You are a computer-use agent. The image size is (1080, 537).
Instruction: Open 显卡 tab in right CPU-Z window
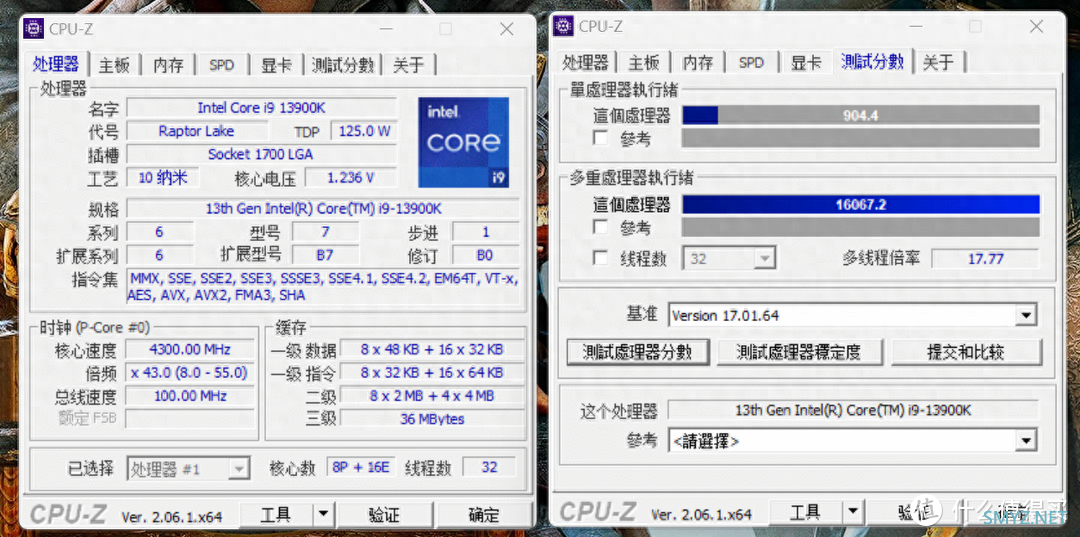click(805, 62)
